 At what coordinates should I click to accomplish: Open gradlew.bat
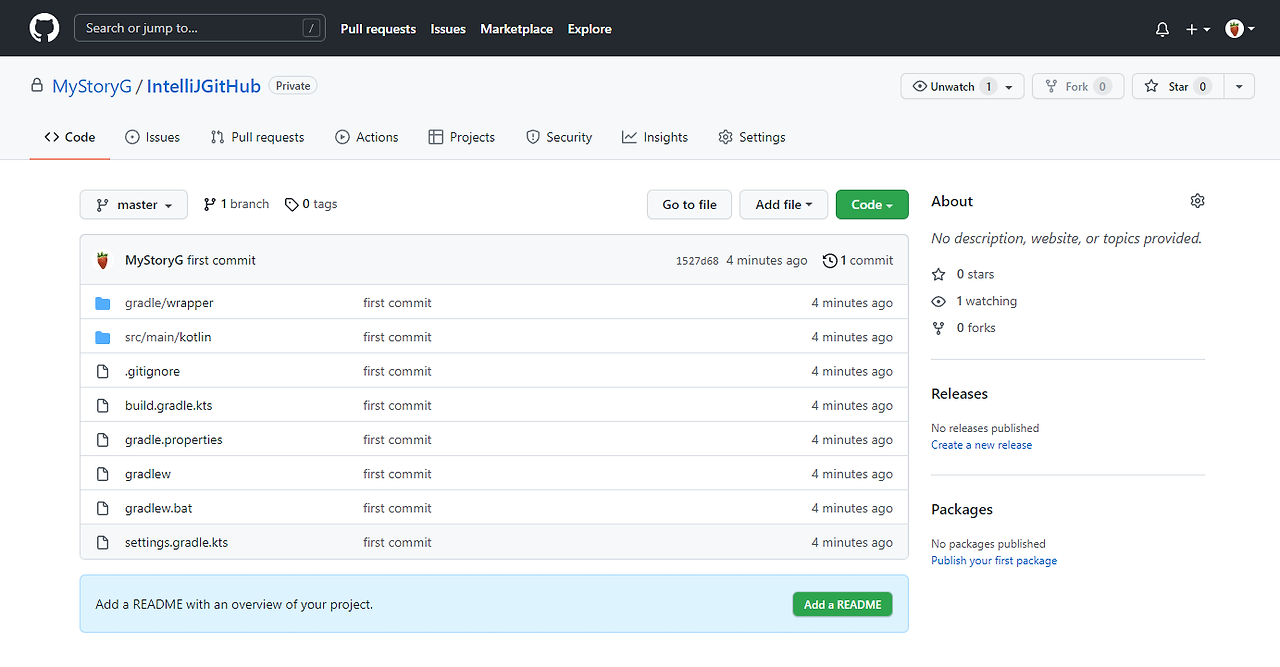159,508
